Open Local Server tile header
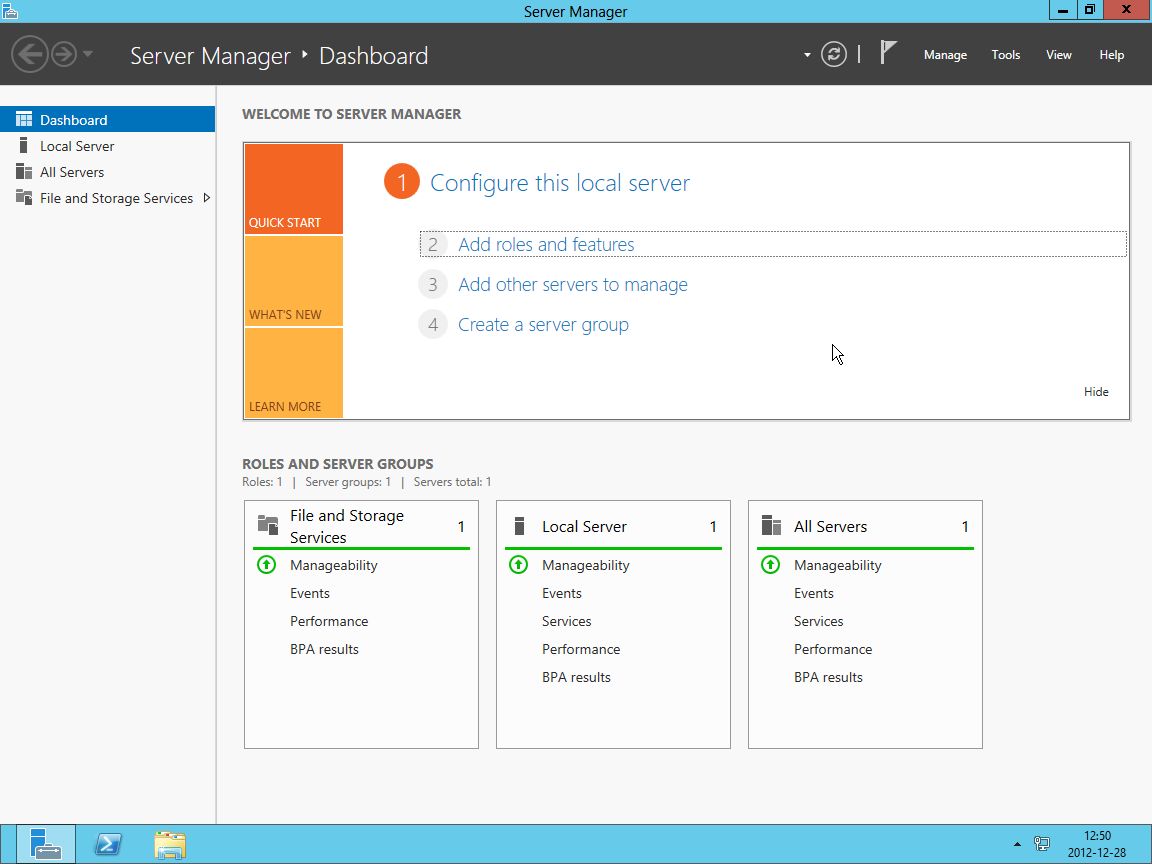1152x864 pixels. pos(613,526)
